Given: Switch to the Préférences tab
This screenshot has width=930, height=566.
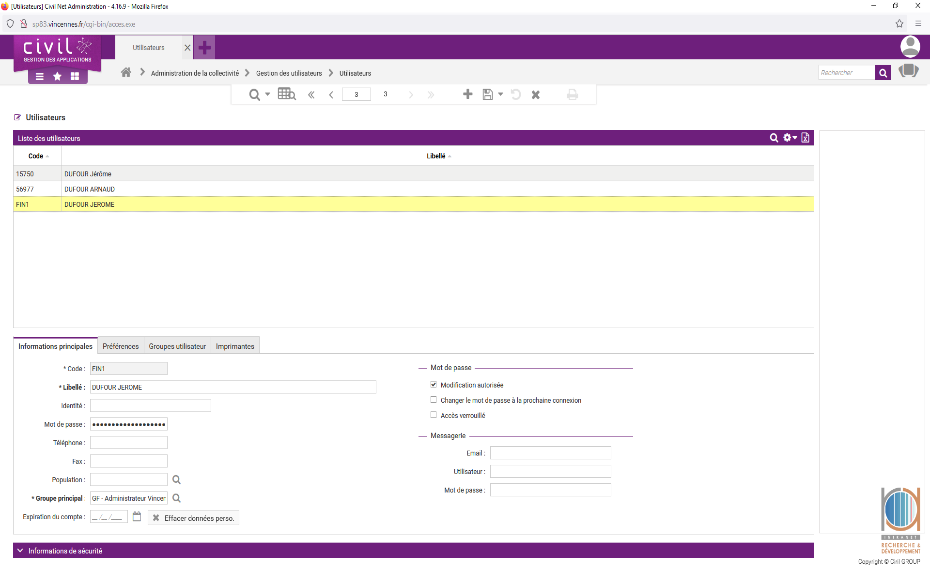Looking at the screenshot, I should tap(120, 346).
